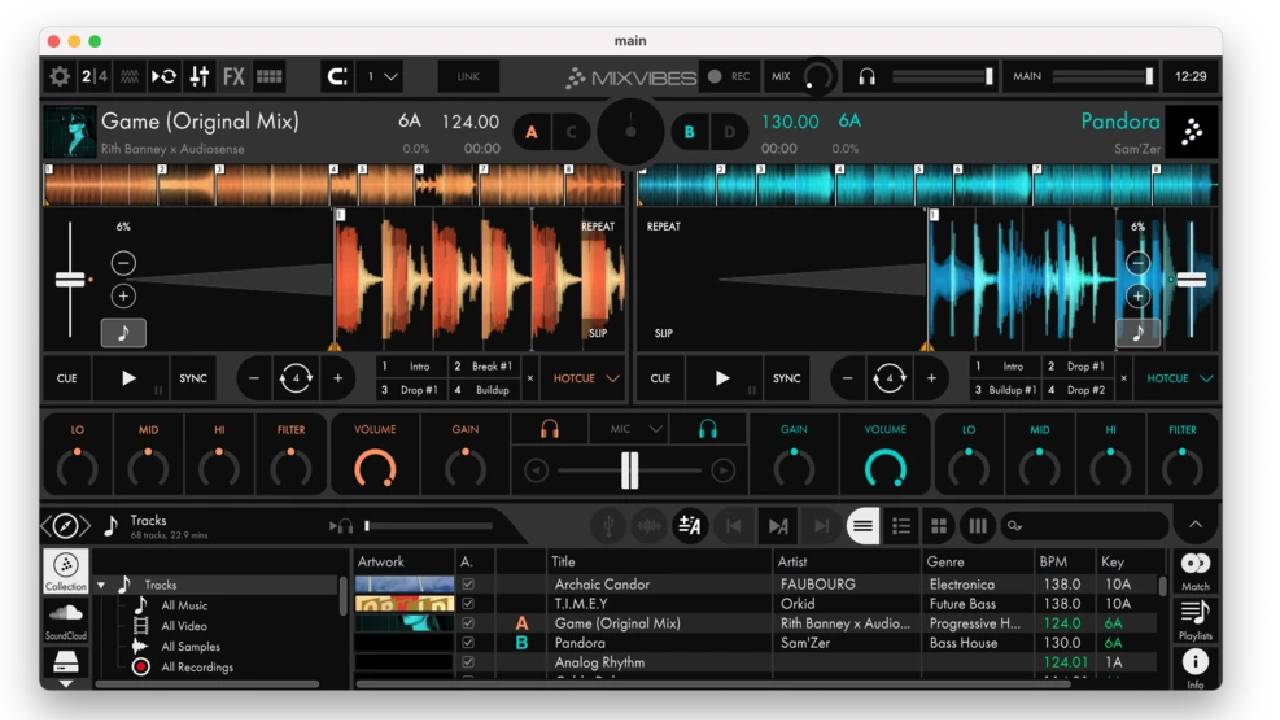Viewport: 1280px width, 720px height.
Task: Open HOTCUE mode dropdown on deck B
Action: (1180, 378)
